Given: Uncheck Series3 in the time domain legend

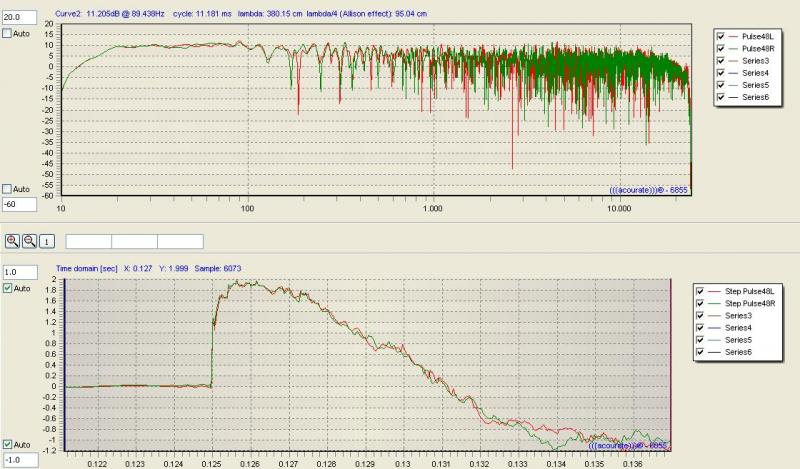Looking at the screenshot, I should click(700, 315).
